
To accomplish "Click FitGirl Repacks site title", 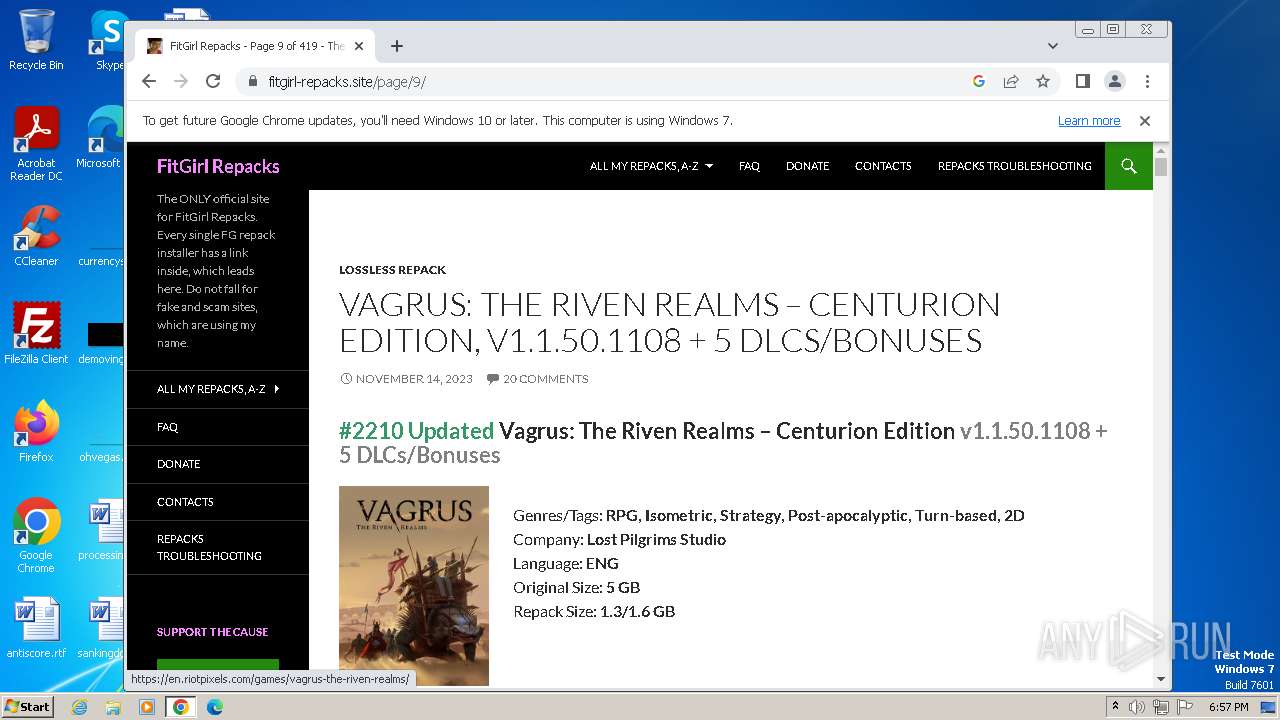I will pyautogui.click(x=218, y=166).
